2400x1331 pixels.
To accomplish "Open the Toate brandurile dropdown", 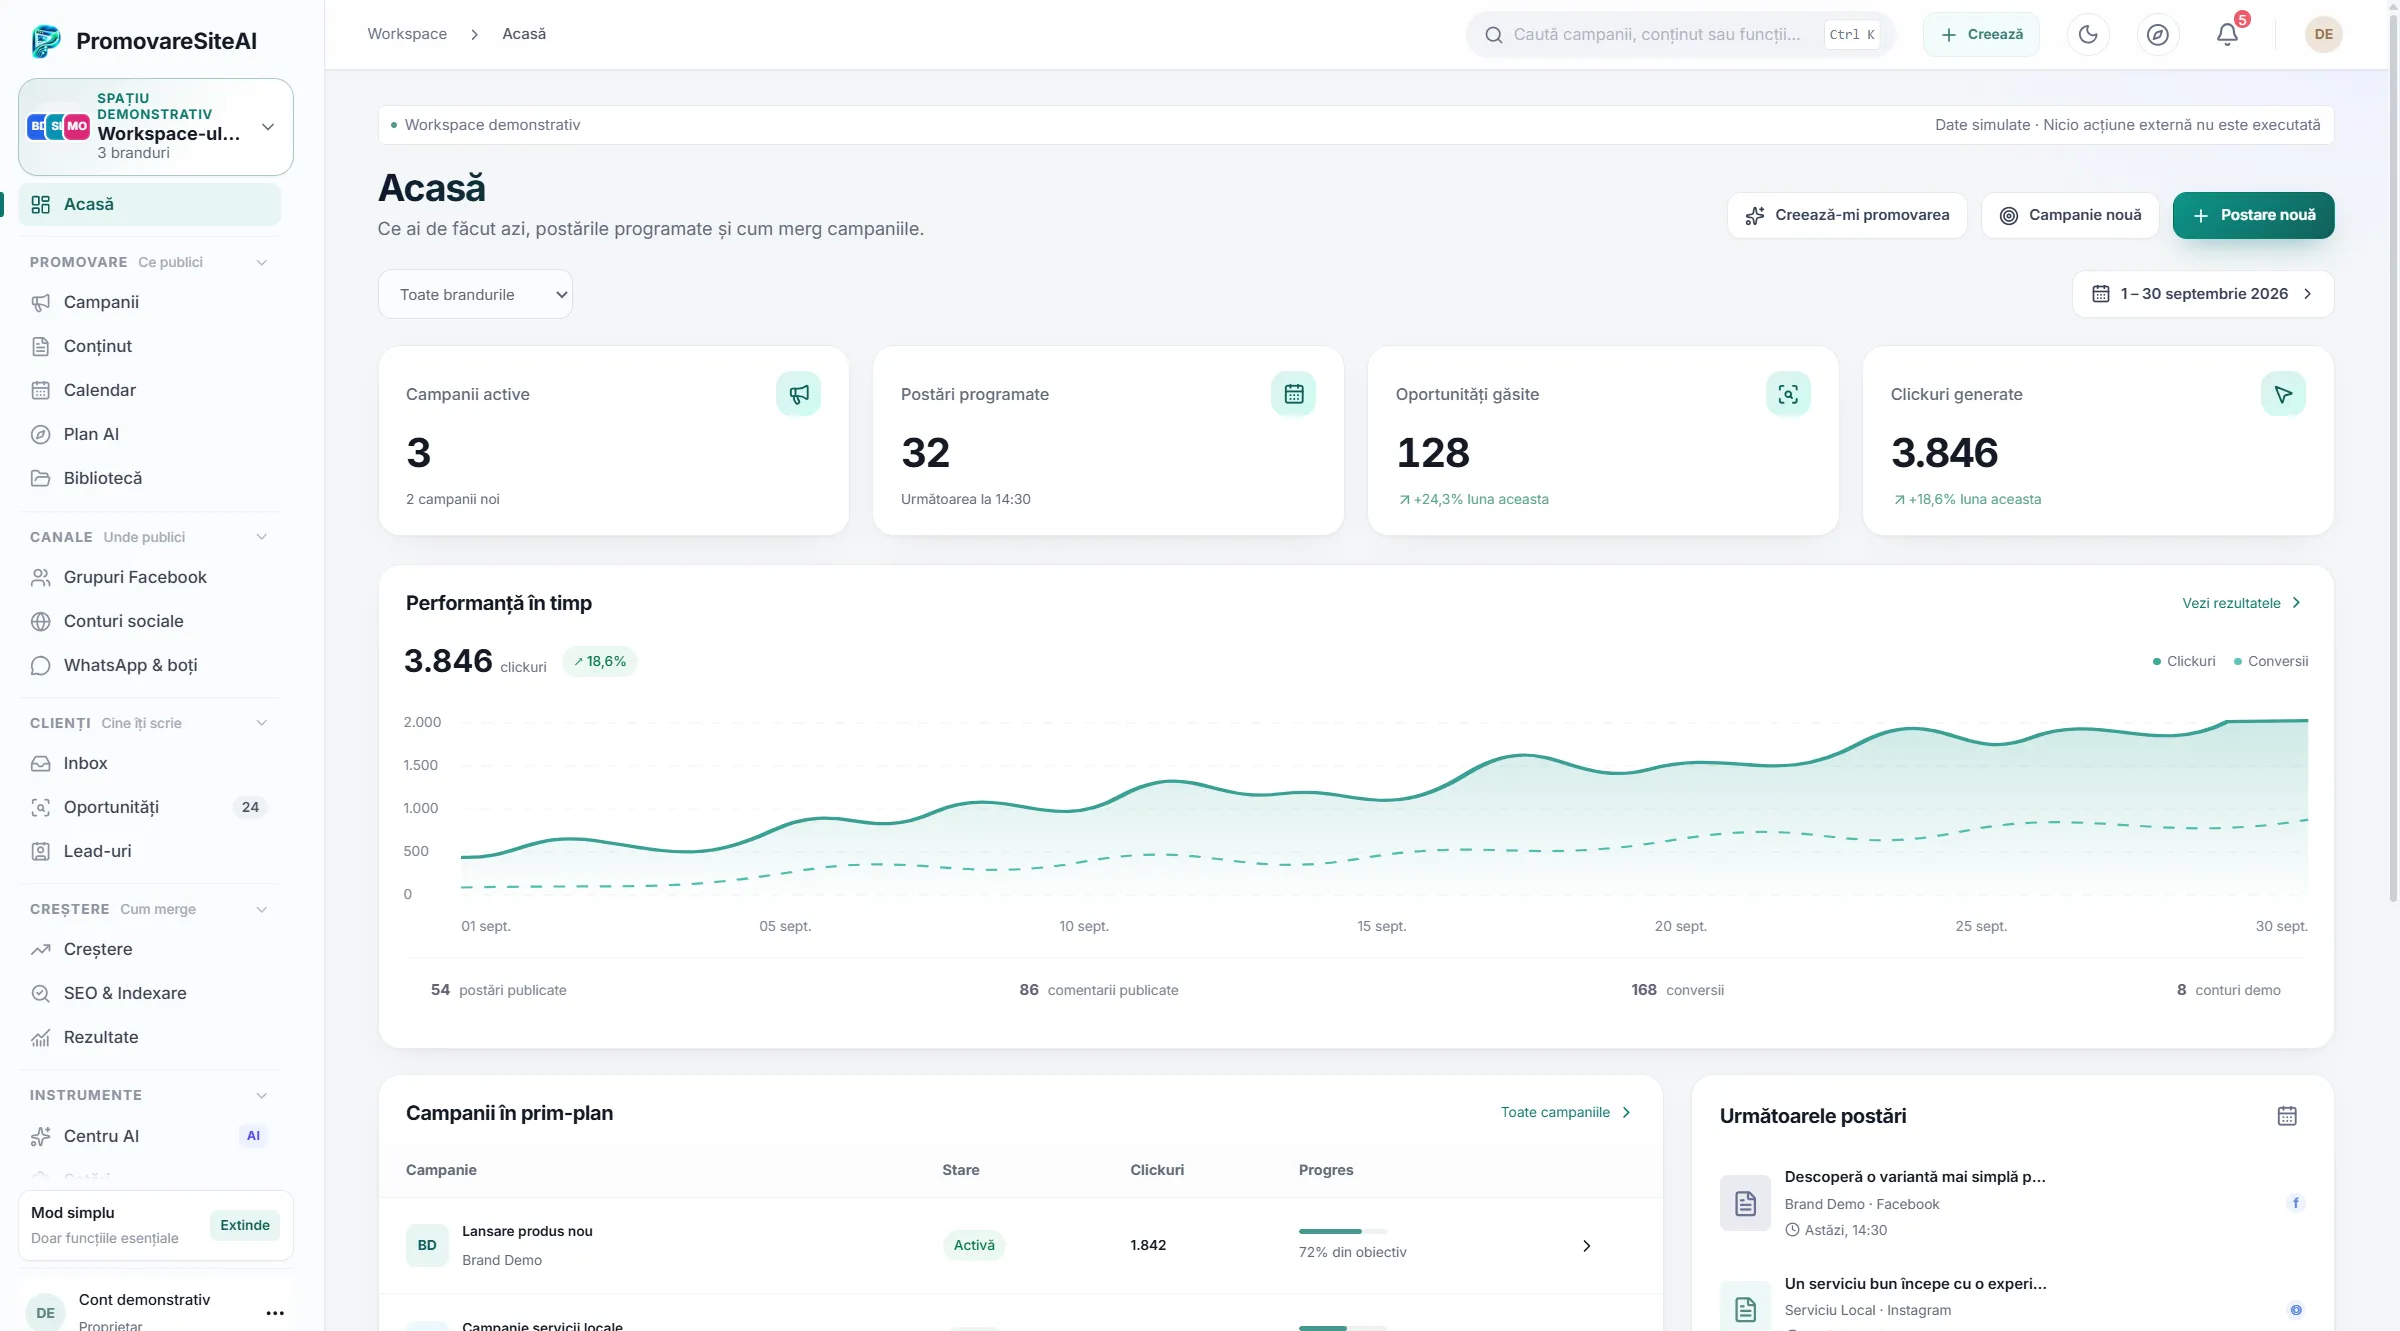I will click(x=475, y=294).
